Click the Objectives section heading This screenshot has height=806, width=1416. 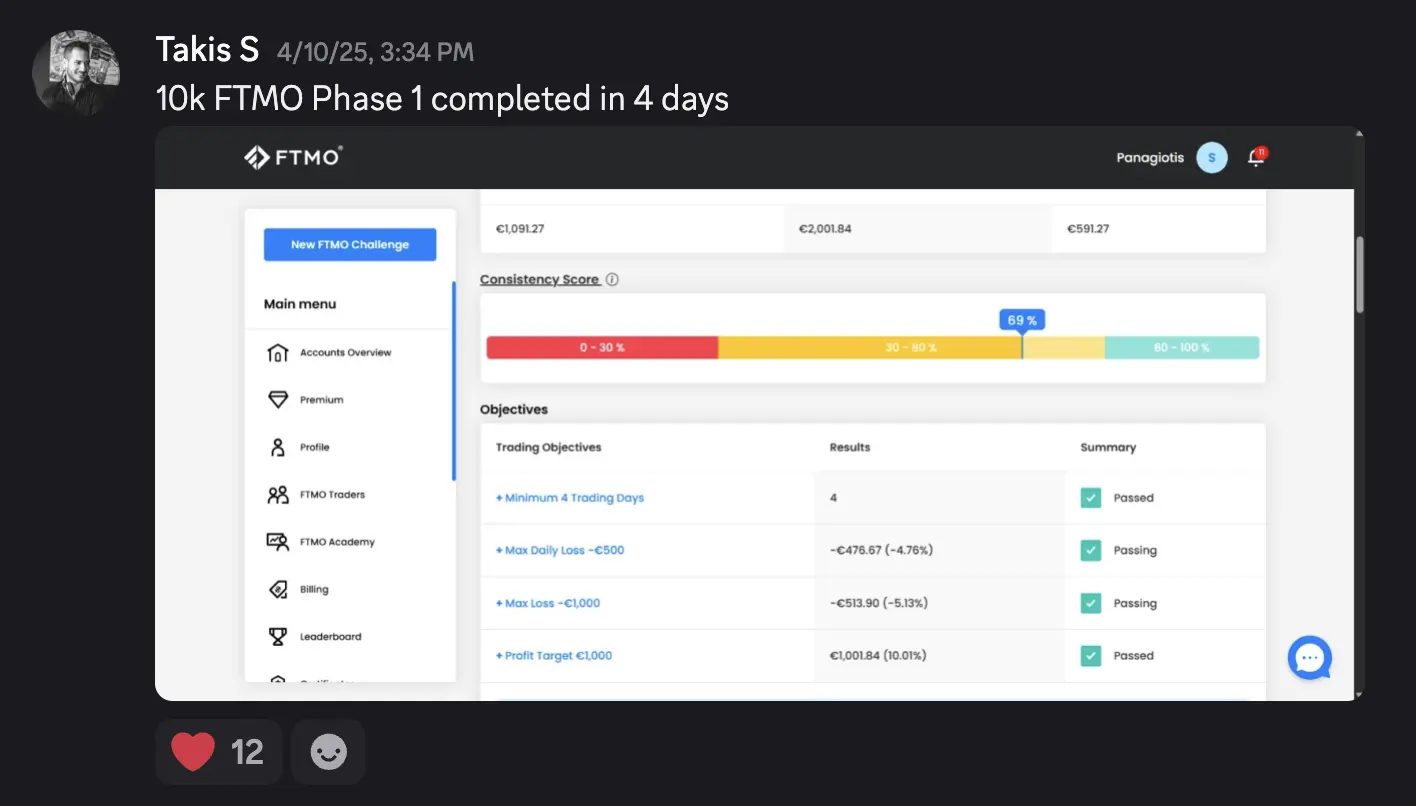pos(514,410)
